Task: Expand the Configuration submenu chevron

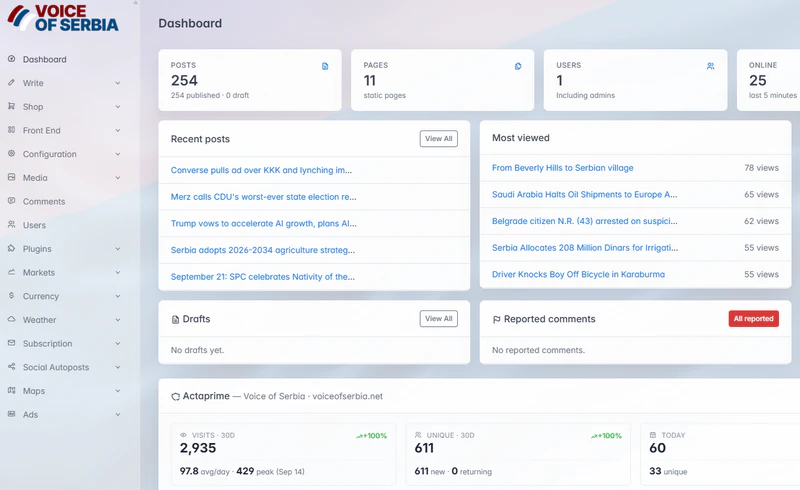Action: point(118,154)
